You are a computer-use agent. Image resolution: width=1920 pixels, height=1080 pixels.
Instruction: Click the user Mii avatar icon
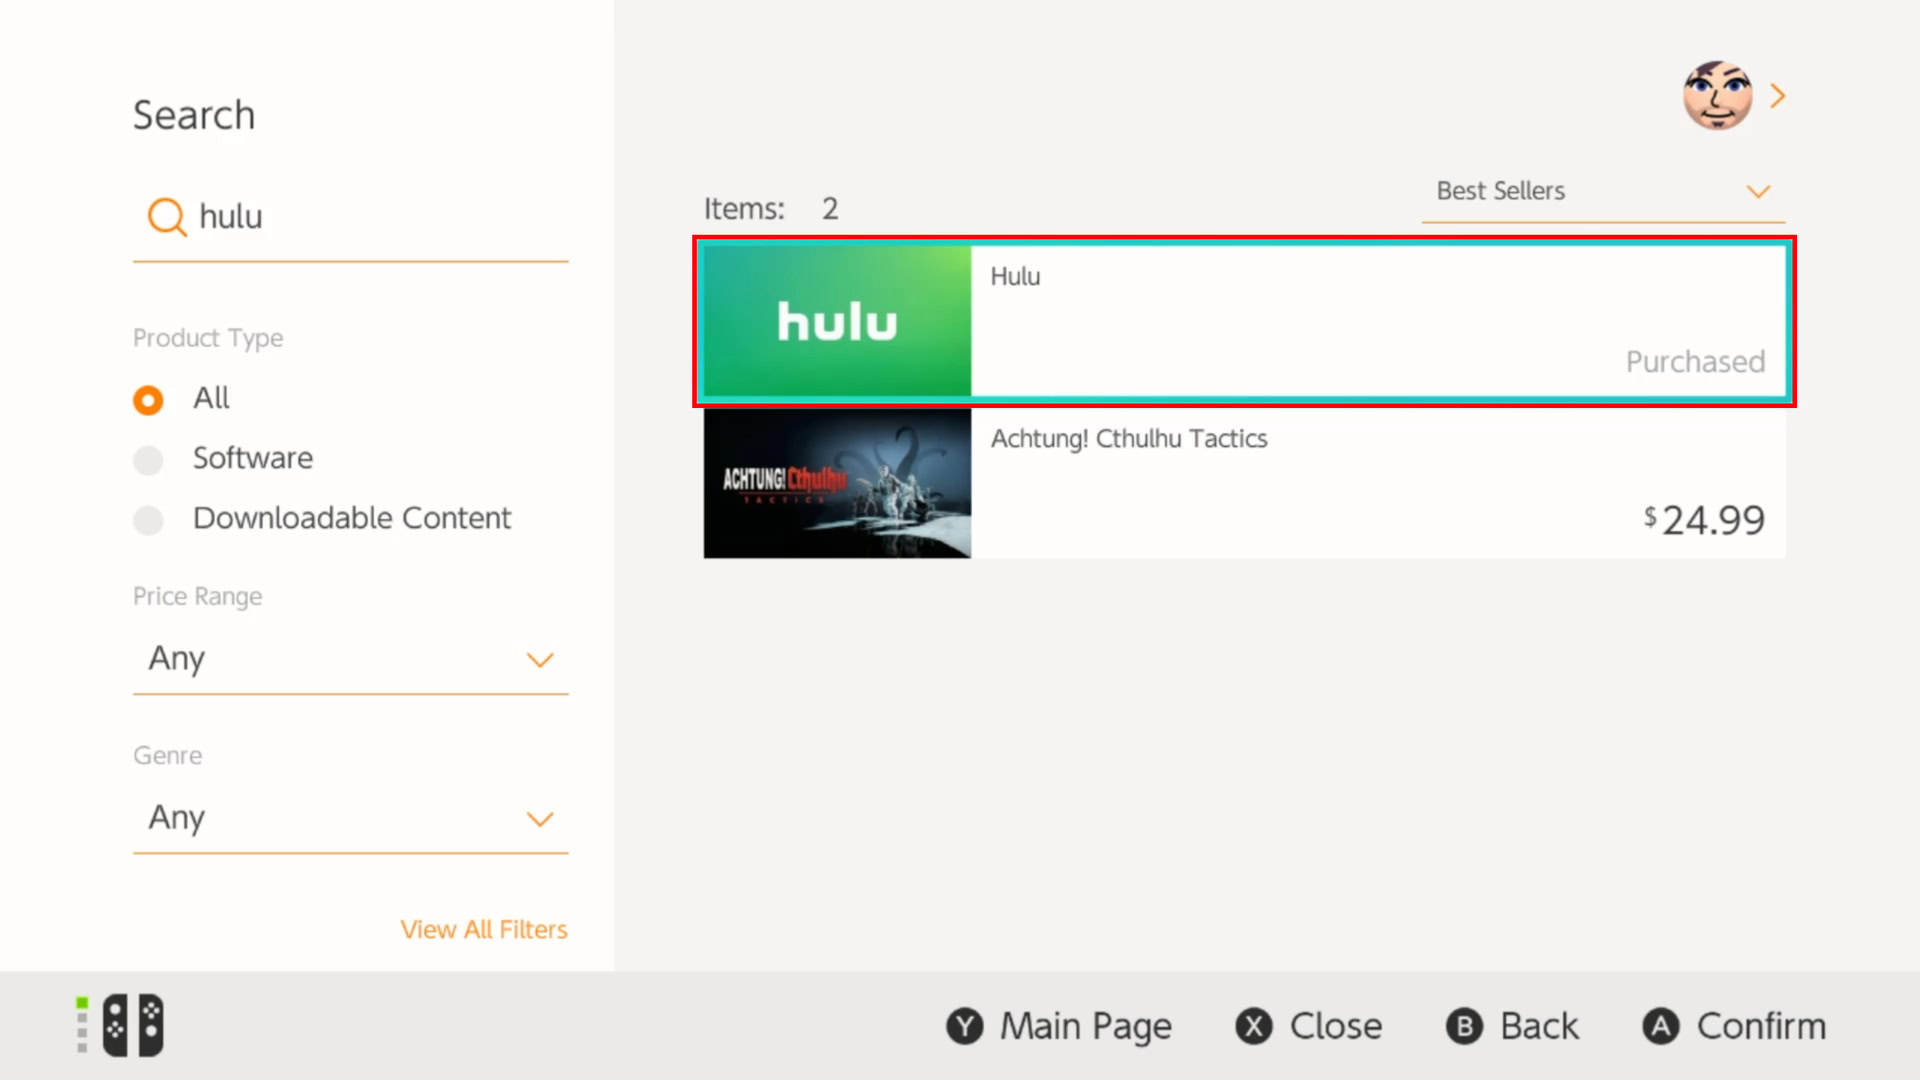1716,94
